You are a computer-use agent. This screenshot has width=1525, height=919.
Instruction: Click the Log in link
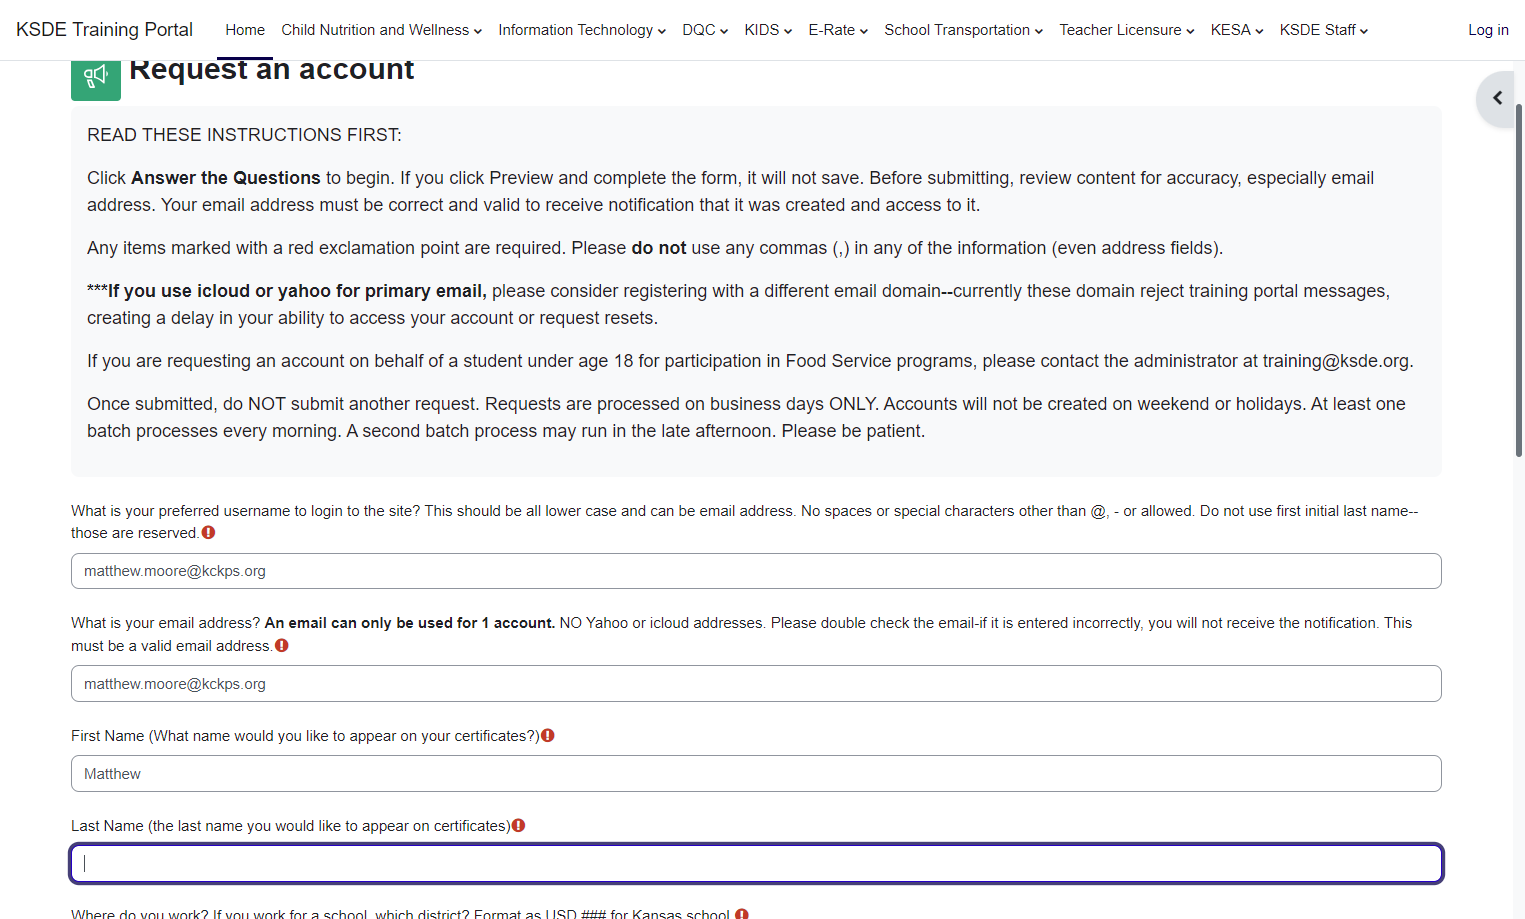1488,30
